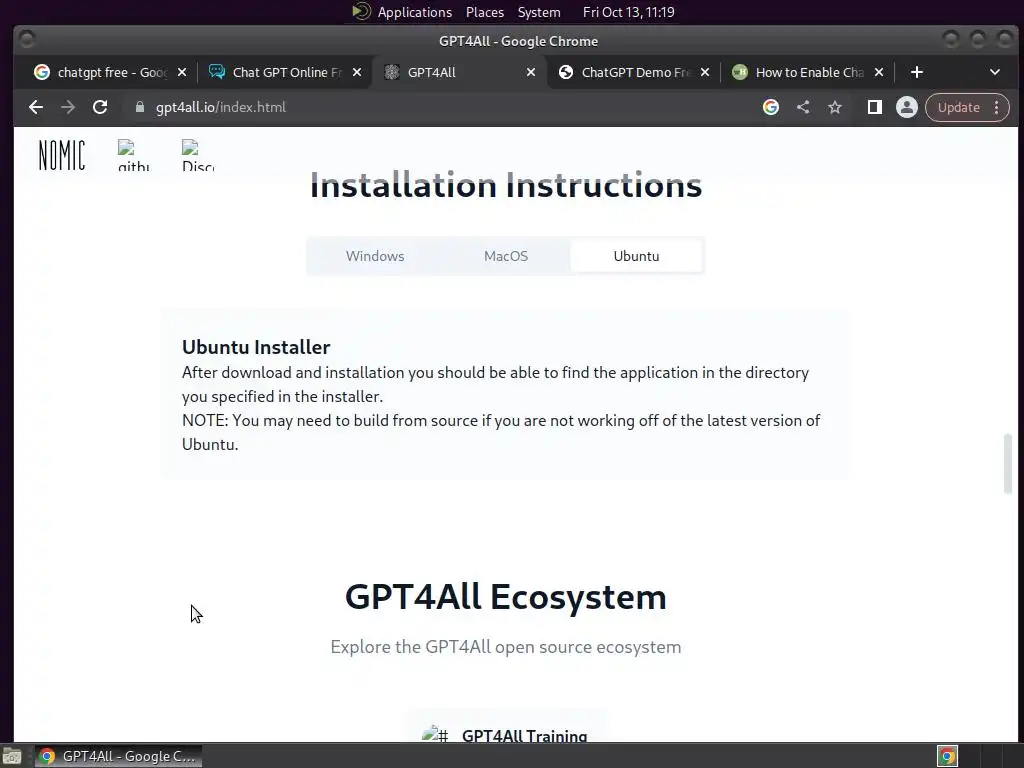
Task: Open the Google icon in address bar
Action: (x=771, y=107)
